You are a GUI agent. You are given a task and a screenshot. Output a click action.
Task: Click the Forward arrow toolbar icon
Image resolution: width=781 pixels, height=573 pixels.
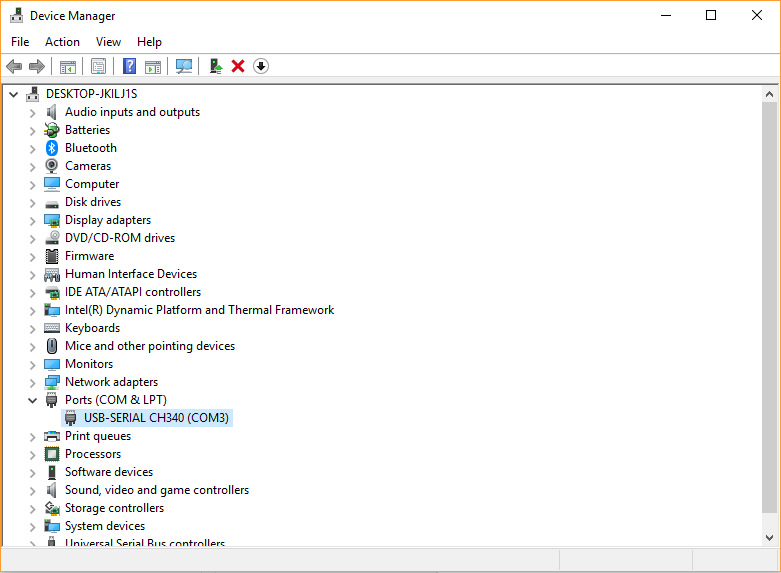point(37,66)
